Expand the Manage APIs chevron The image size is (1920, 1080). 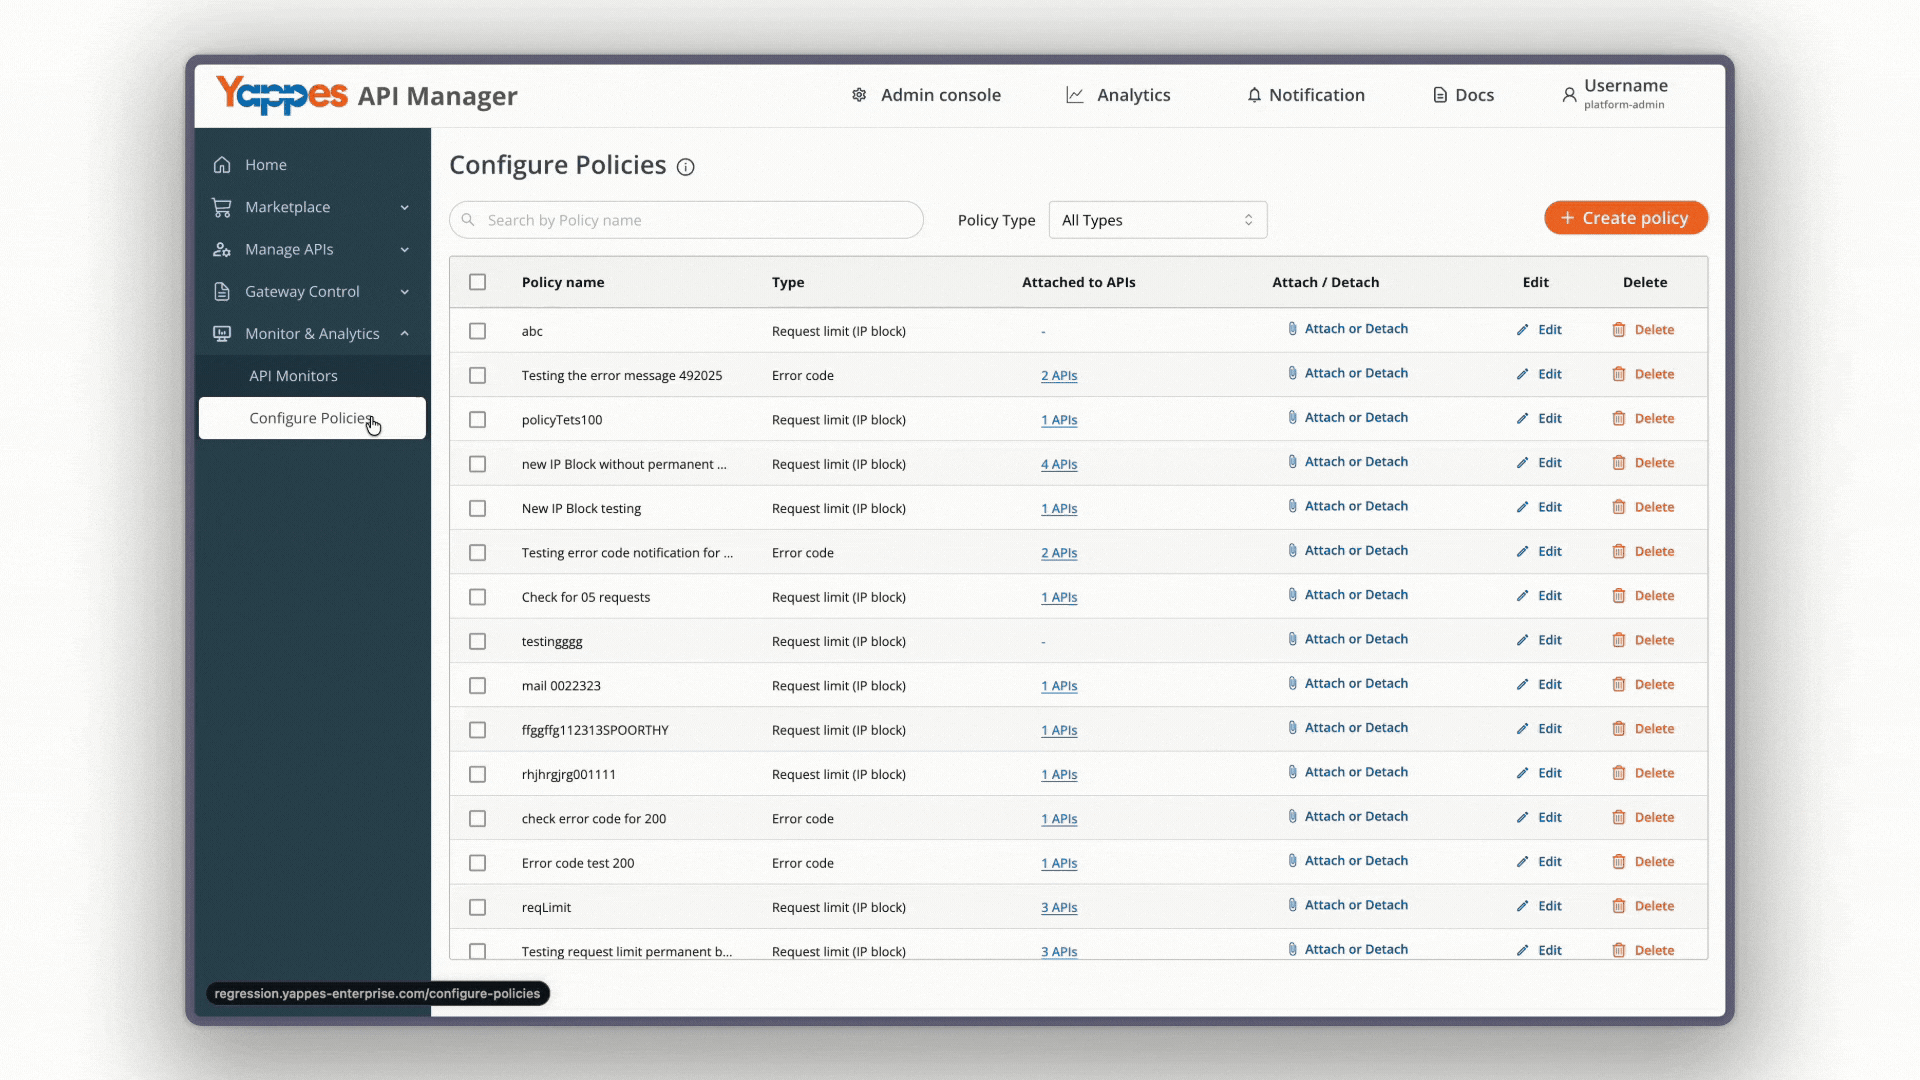point(405,250)
